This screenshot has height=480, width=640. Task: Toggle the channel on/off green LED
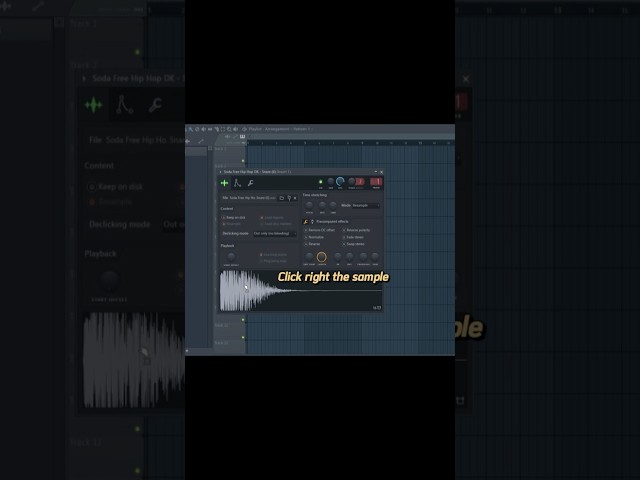coord(320,182)
